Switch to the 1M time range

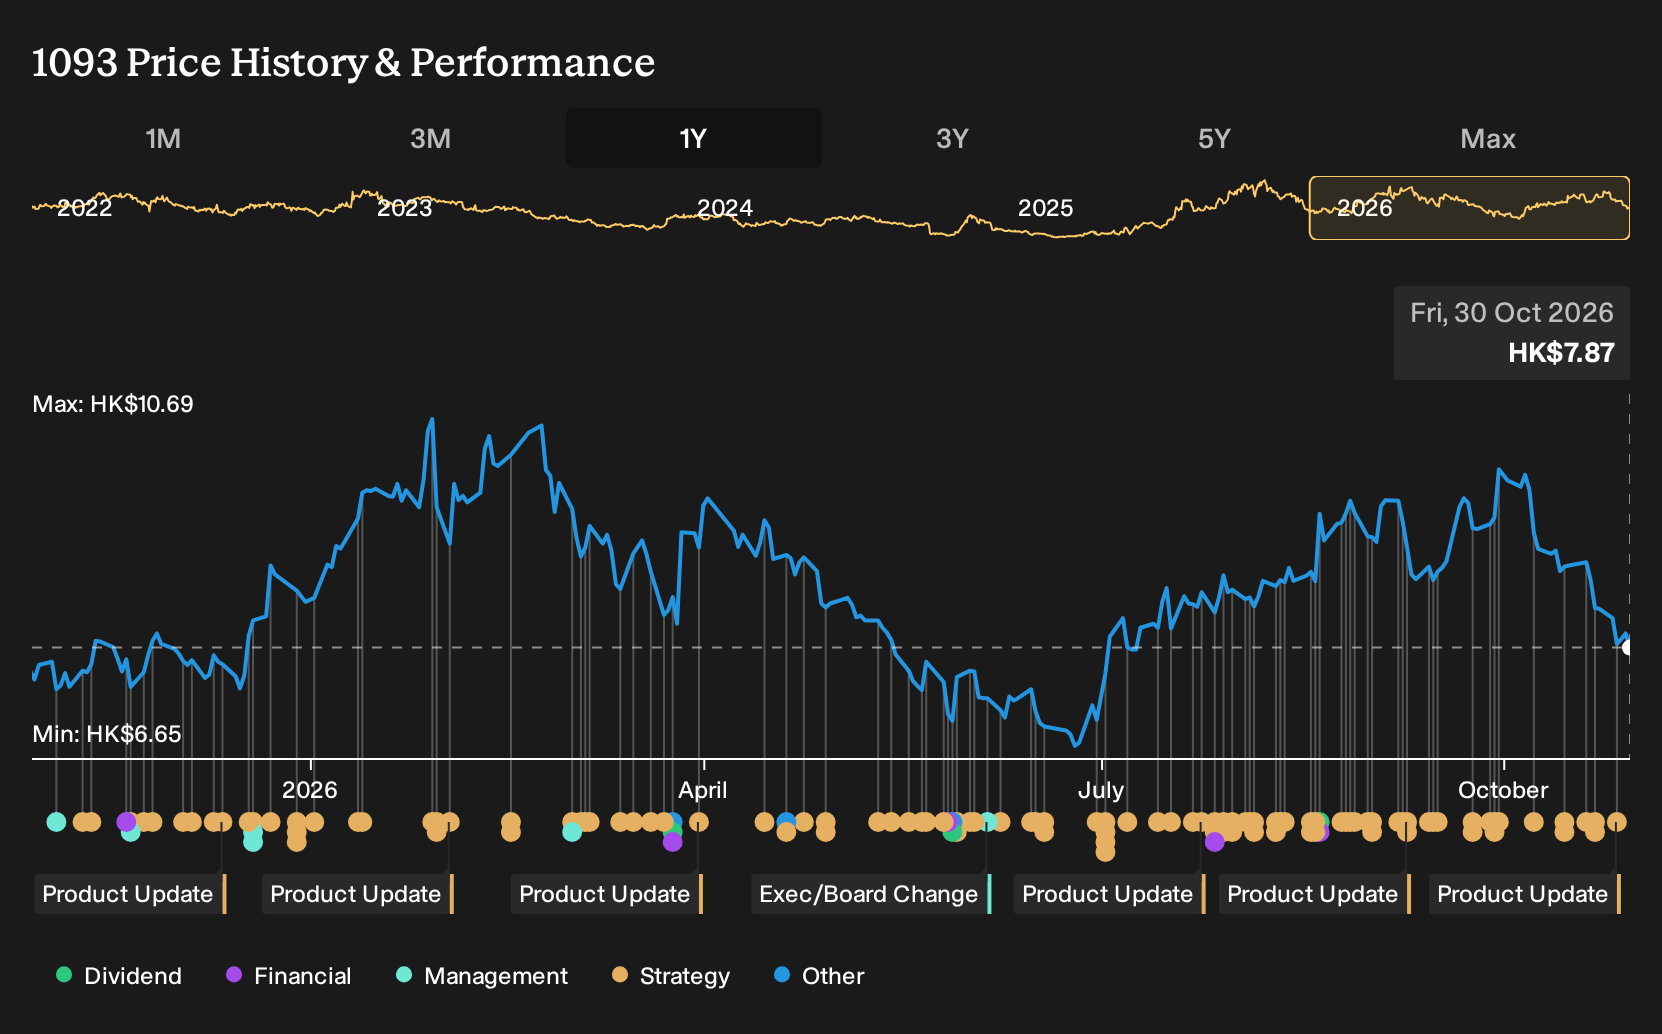[x=163, y=139]
